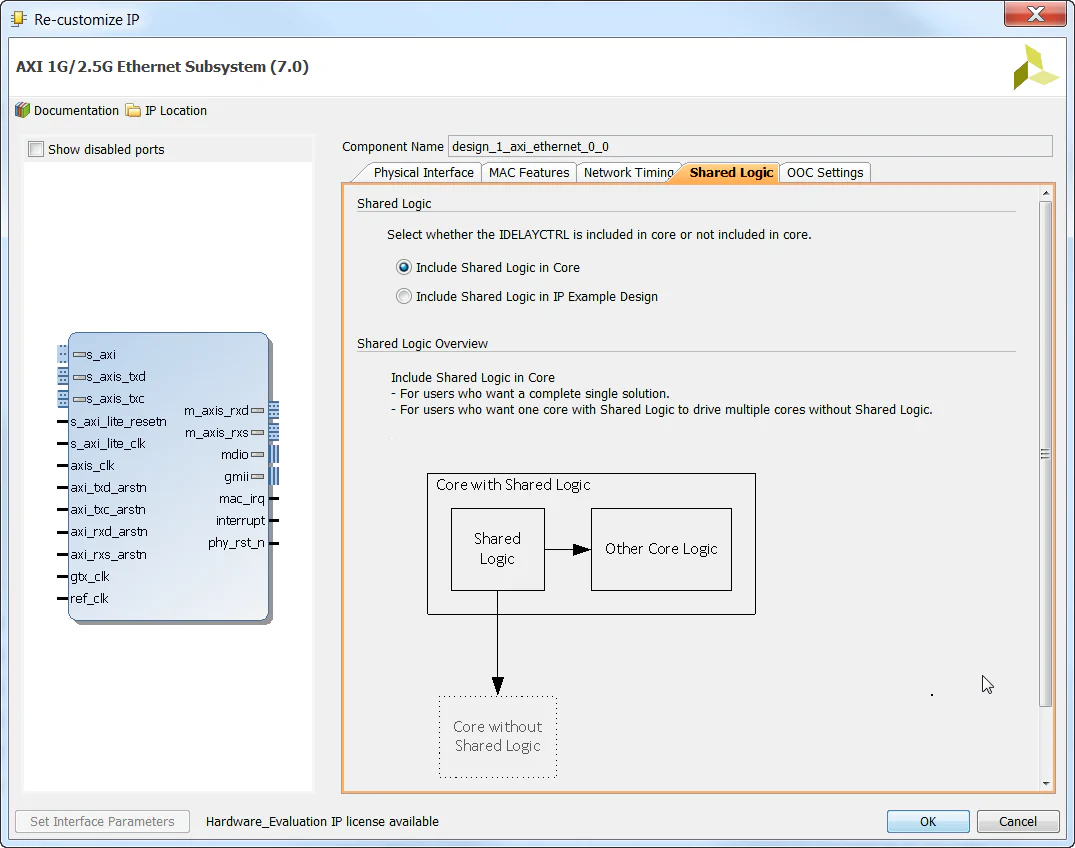The width and height of the screenshot is (1075, 848).
Task: Select the gtx_clk port on the block symbol
Action: [x=90, y=576]
